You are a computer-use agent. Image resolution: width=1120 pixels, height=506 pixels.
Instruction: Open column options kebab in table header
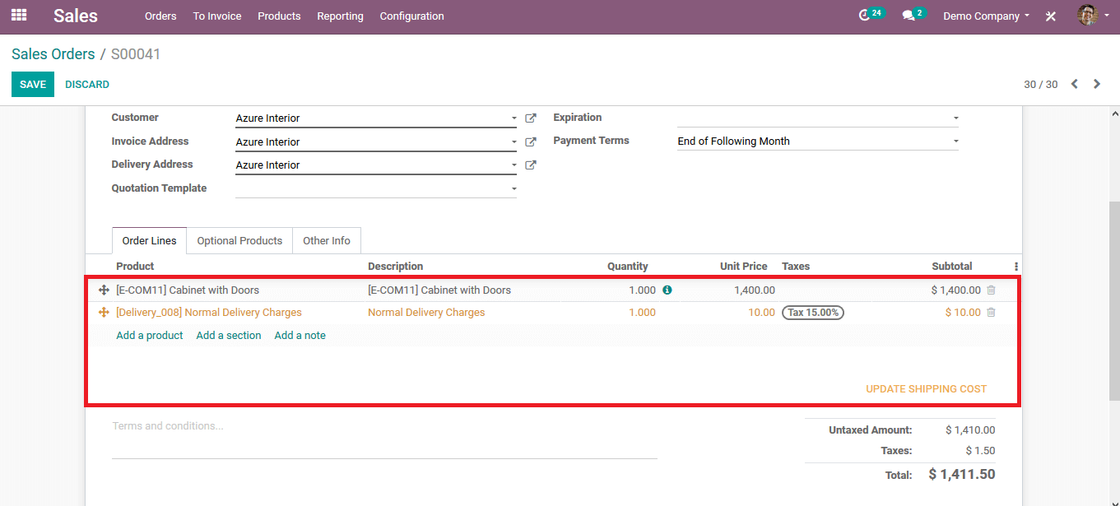pyautogui.click(x=1016, y=266)
